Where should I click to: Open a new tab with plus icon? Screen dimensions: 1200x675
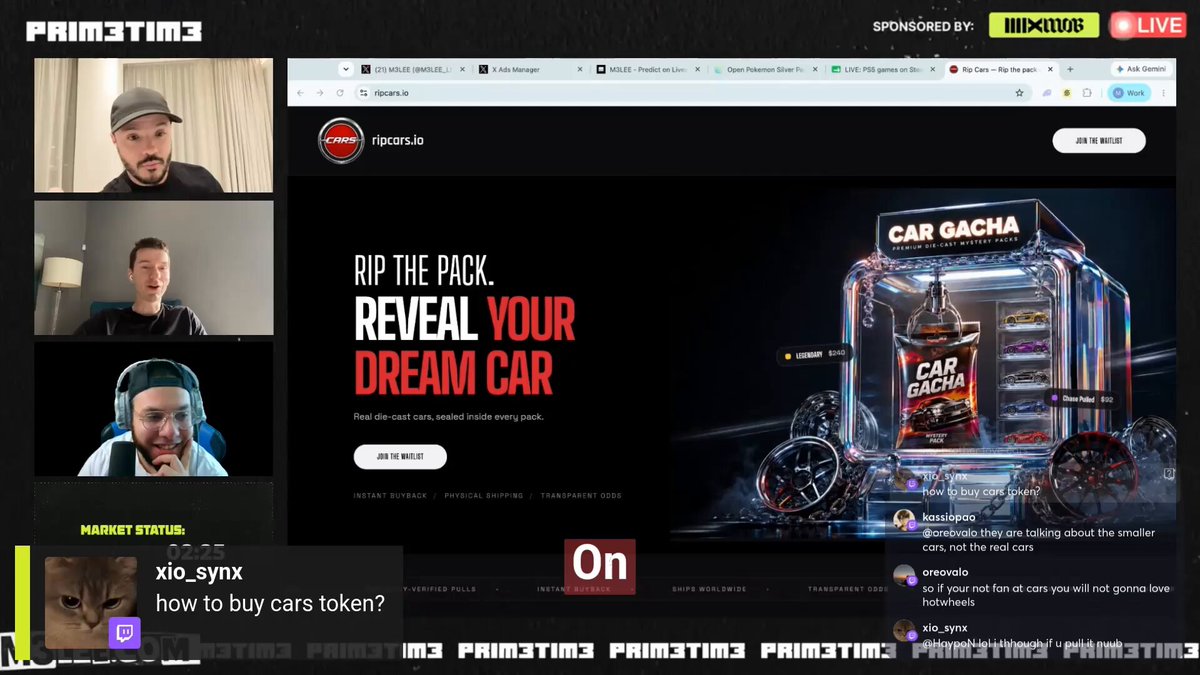click(1070, 69)
